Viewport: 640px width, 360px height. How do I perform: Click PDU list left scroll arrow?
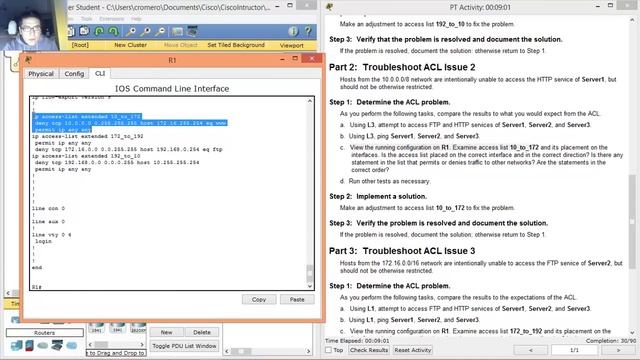point(227,351)
